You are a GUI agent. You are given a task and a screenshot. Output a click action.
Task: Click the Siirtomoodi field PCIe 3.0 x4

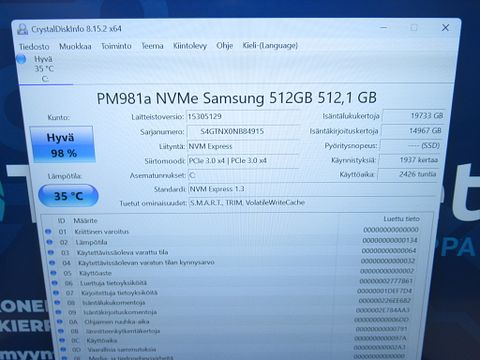[x=244, y=161]
